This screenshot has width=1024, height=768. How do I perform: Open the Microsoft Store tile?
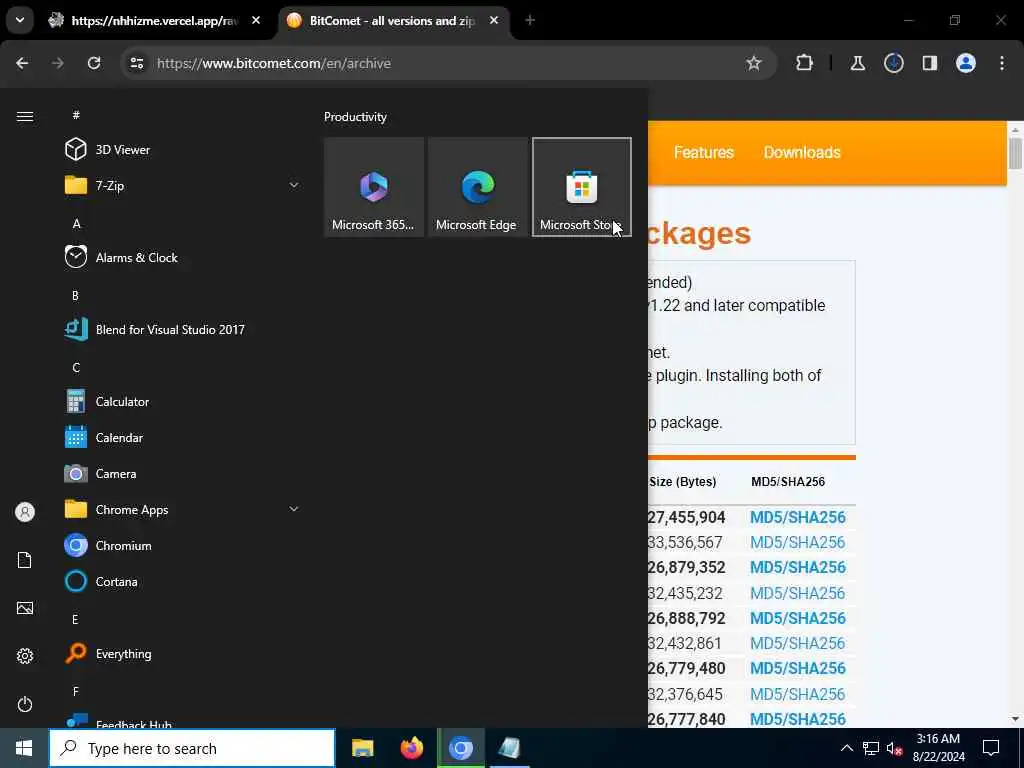point(582,187)
